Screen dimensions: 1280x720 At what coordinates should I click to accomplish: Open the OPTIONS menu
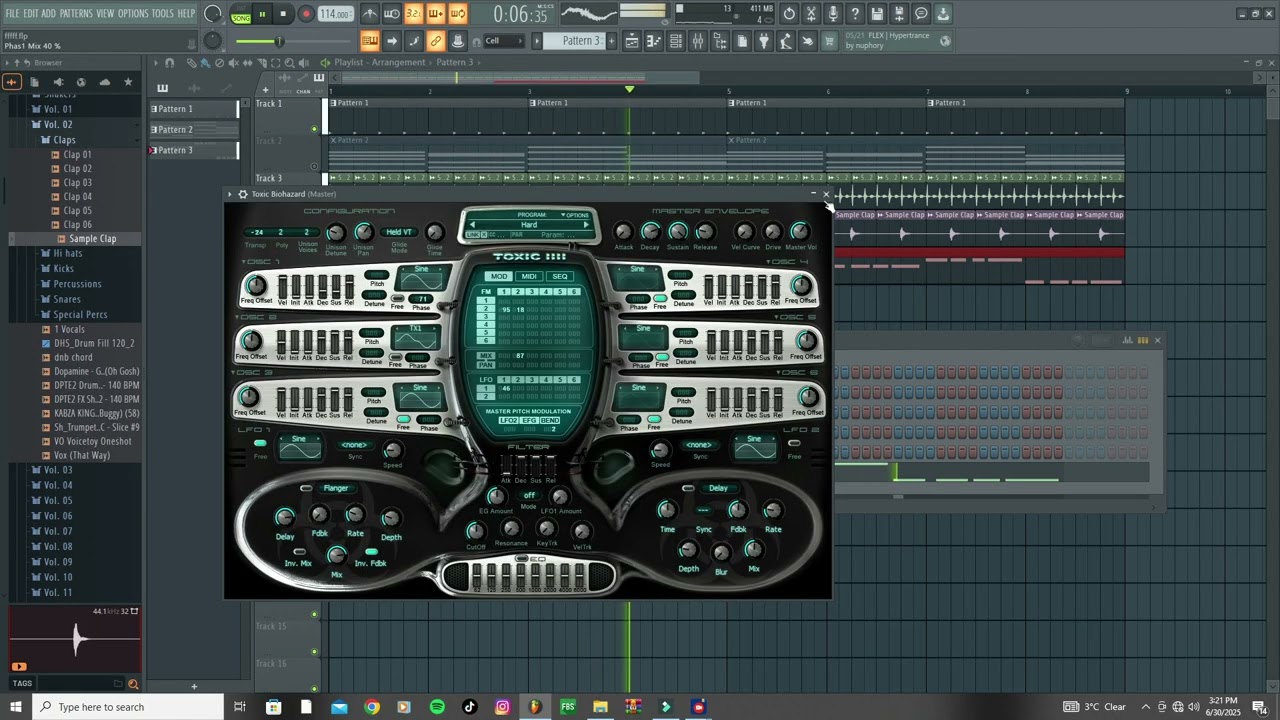tap(133, 14)
